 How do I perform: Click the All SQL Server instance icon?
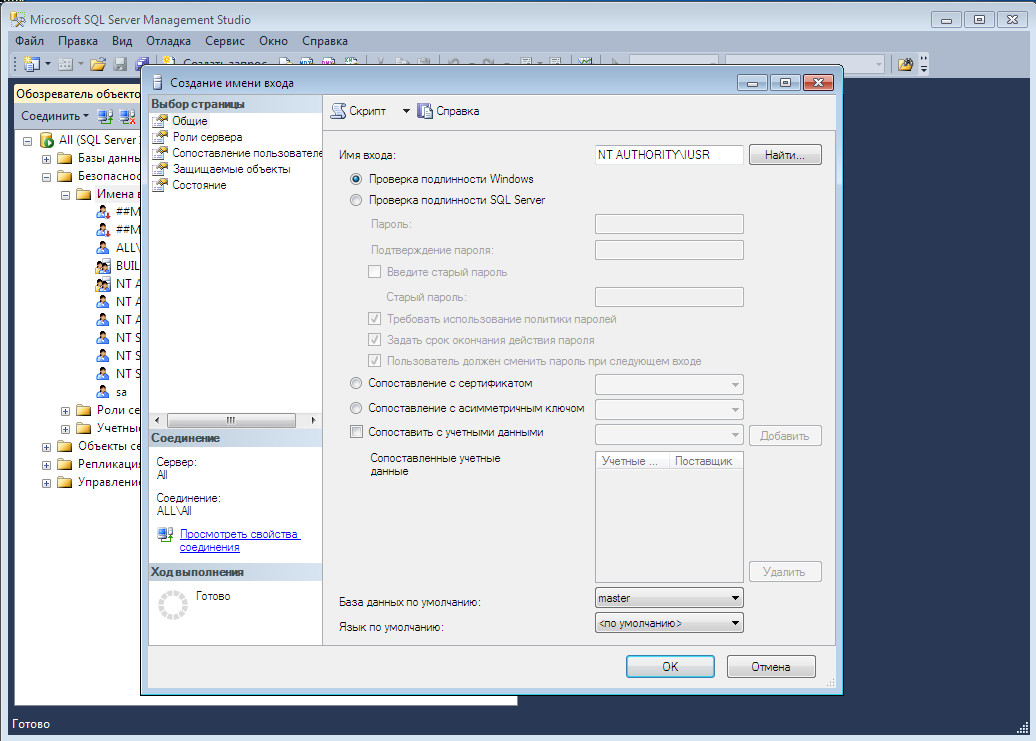[46, 140]
